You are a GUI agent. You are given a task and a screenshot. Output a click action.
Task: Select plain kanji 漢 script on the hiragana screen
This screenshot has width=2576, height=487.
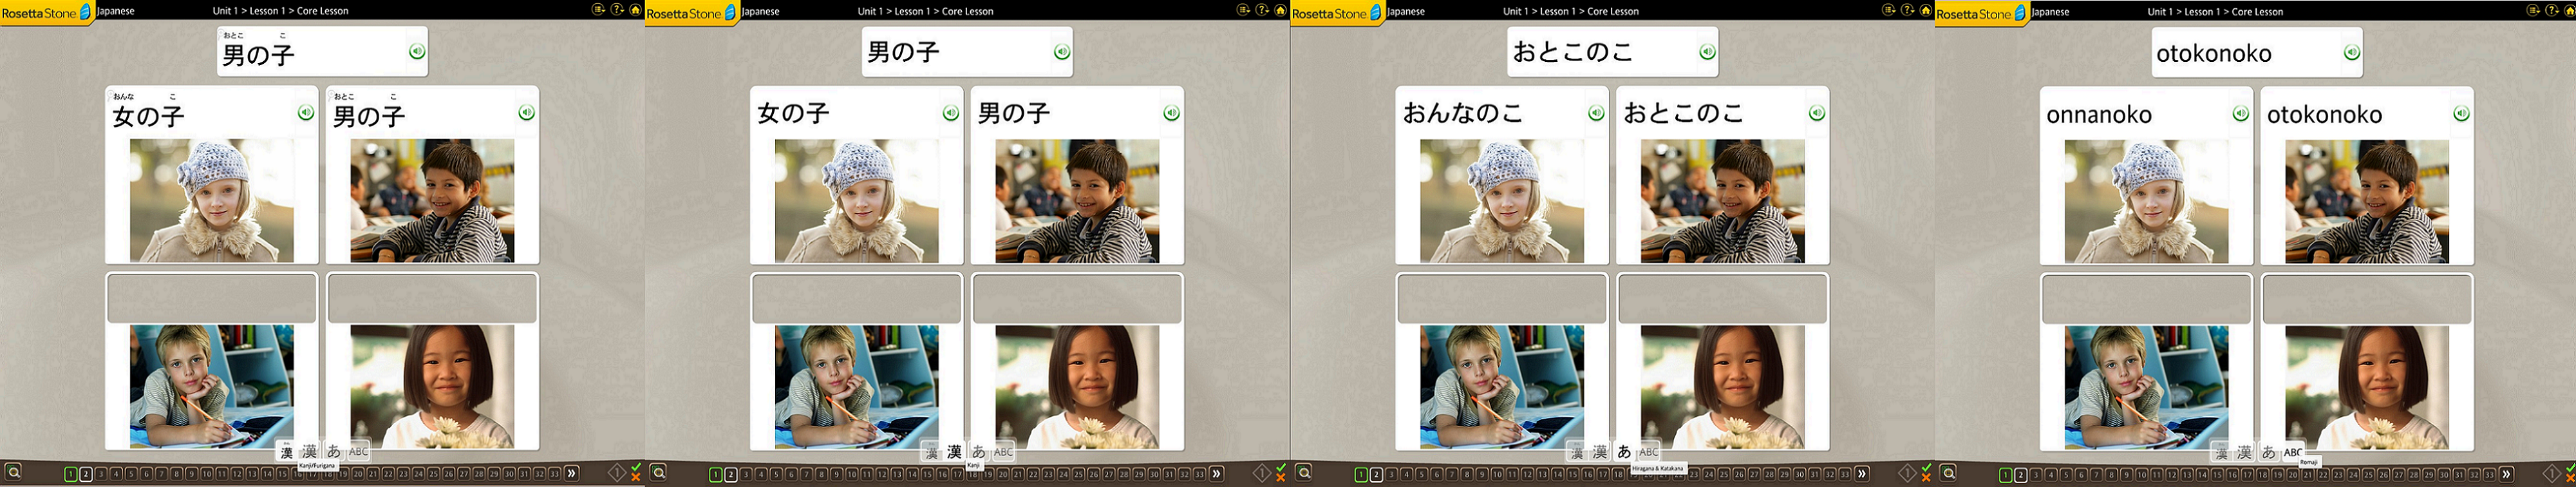click(x=1600, y=451)
